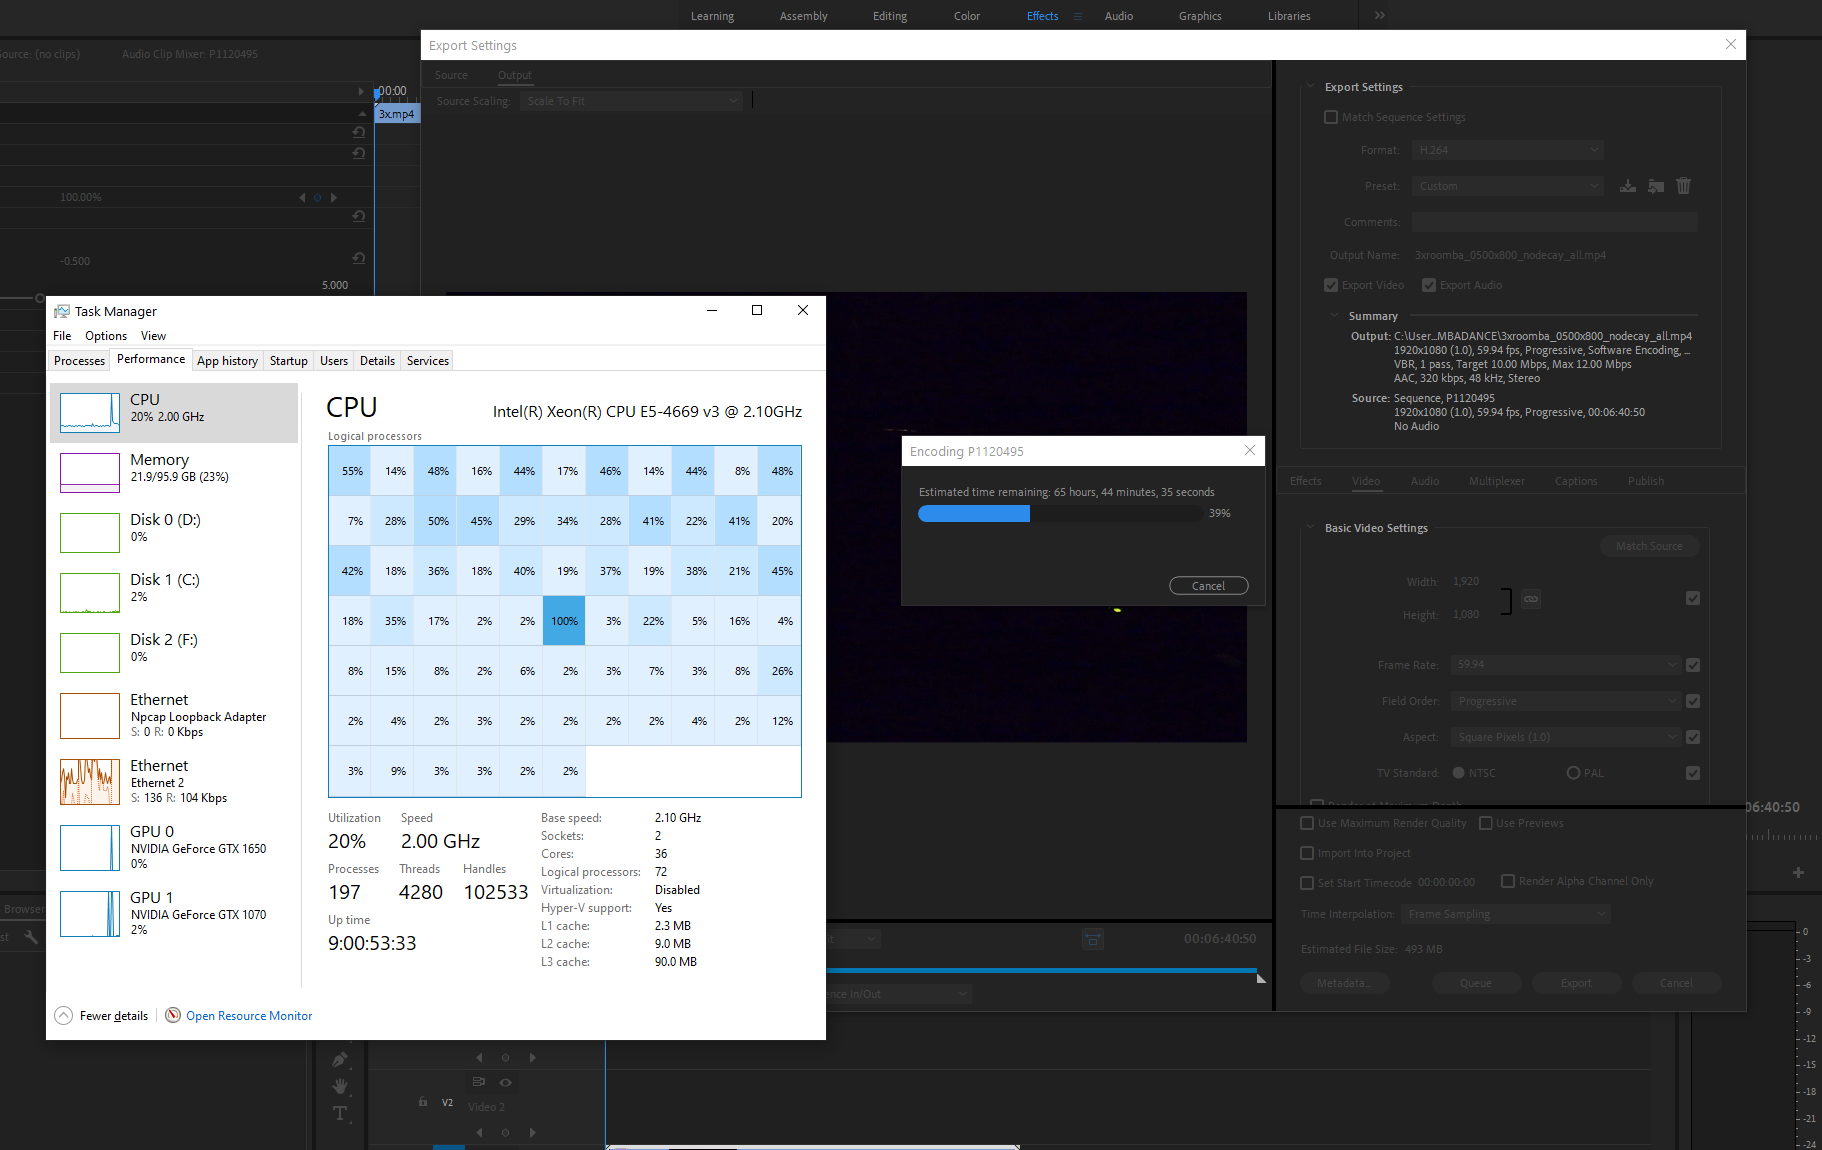
Task: Click the V2 track lock icon
Action: pyautogui.click(x=423, y=1102)
